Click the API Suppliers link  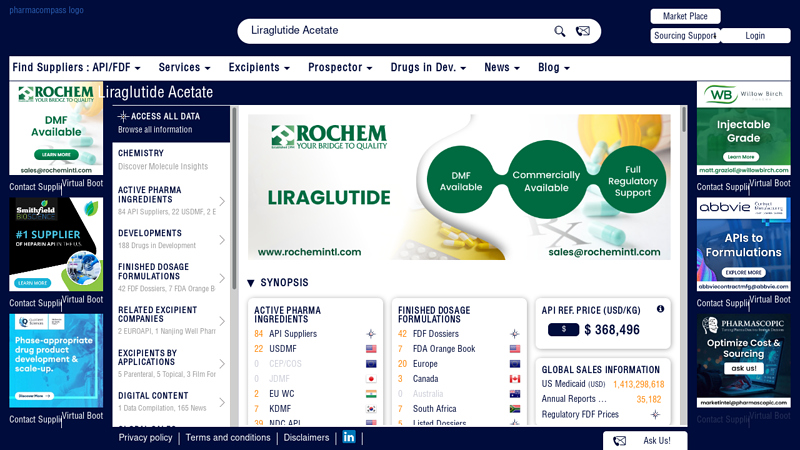[x=293, y=334]
